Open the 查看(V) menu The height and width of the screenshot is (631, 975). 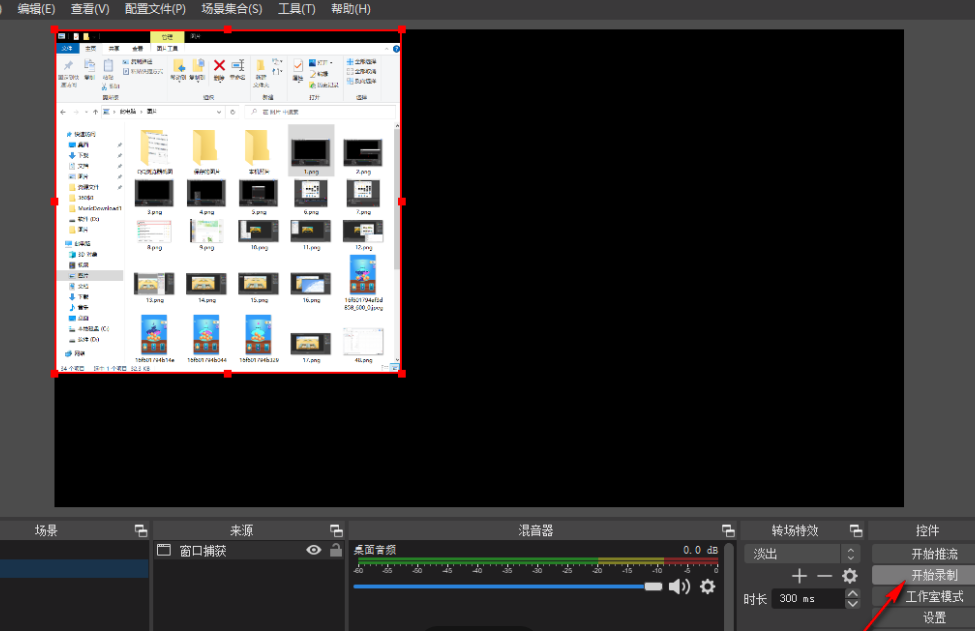(90, 9)
